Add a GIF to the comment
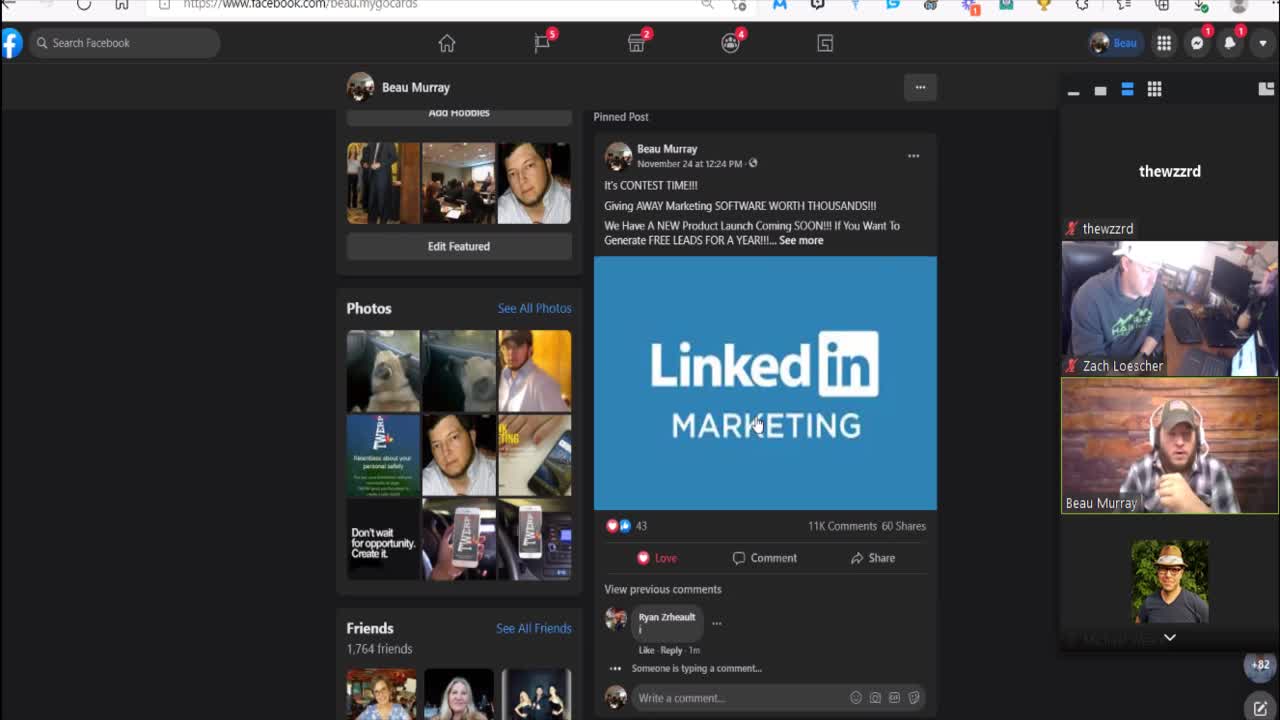This screenshot has width=1280, height=720. coord(894,698)
